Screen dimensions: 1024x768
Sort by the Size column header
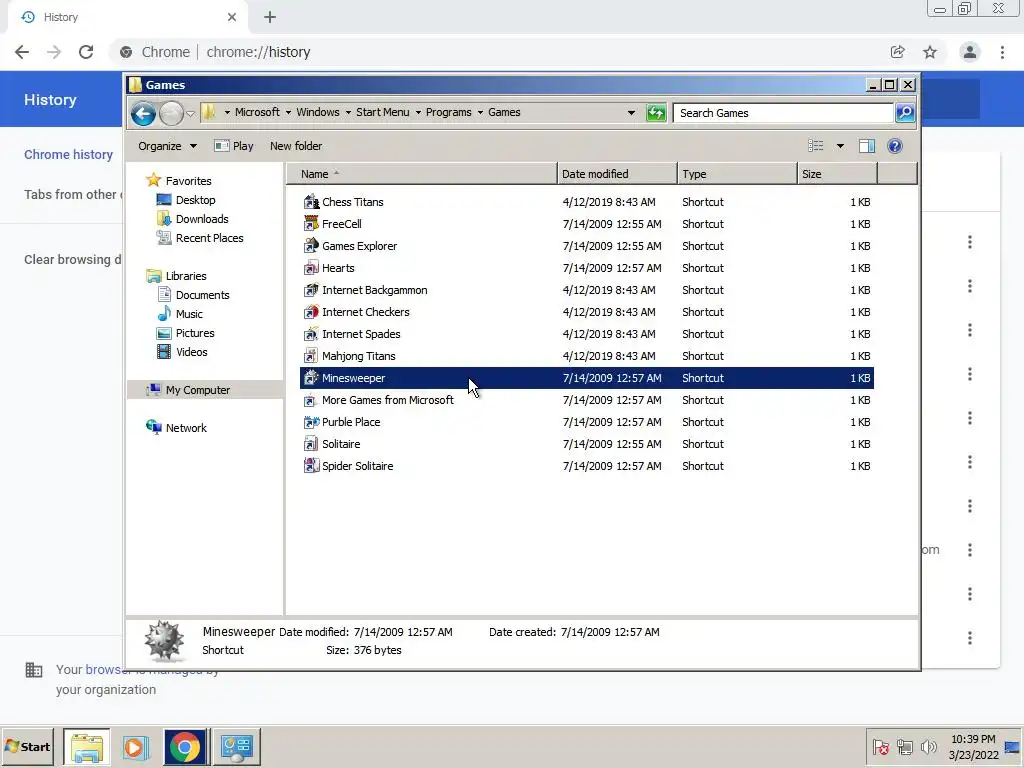click(x=837, y=174)
